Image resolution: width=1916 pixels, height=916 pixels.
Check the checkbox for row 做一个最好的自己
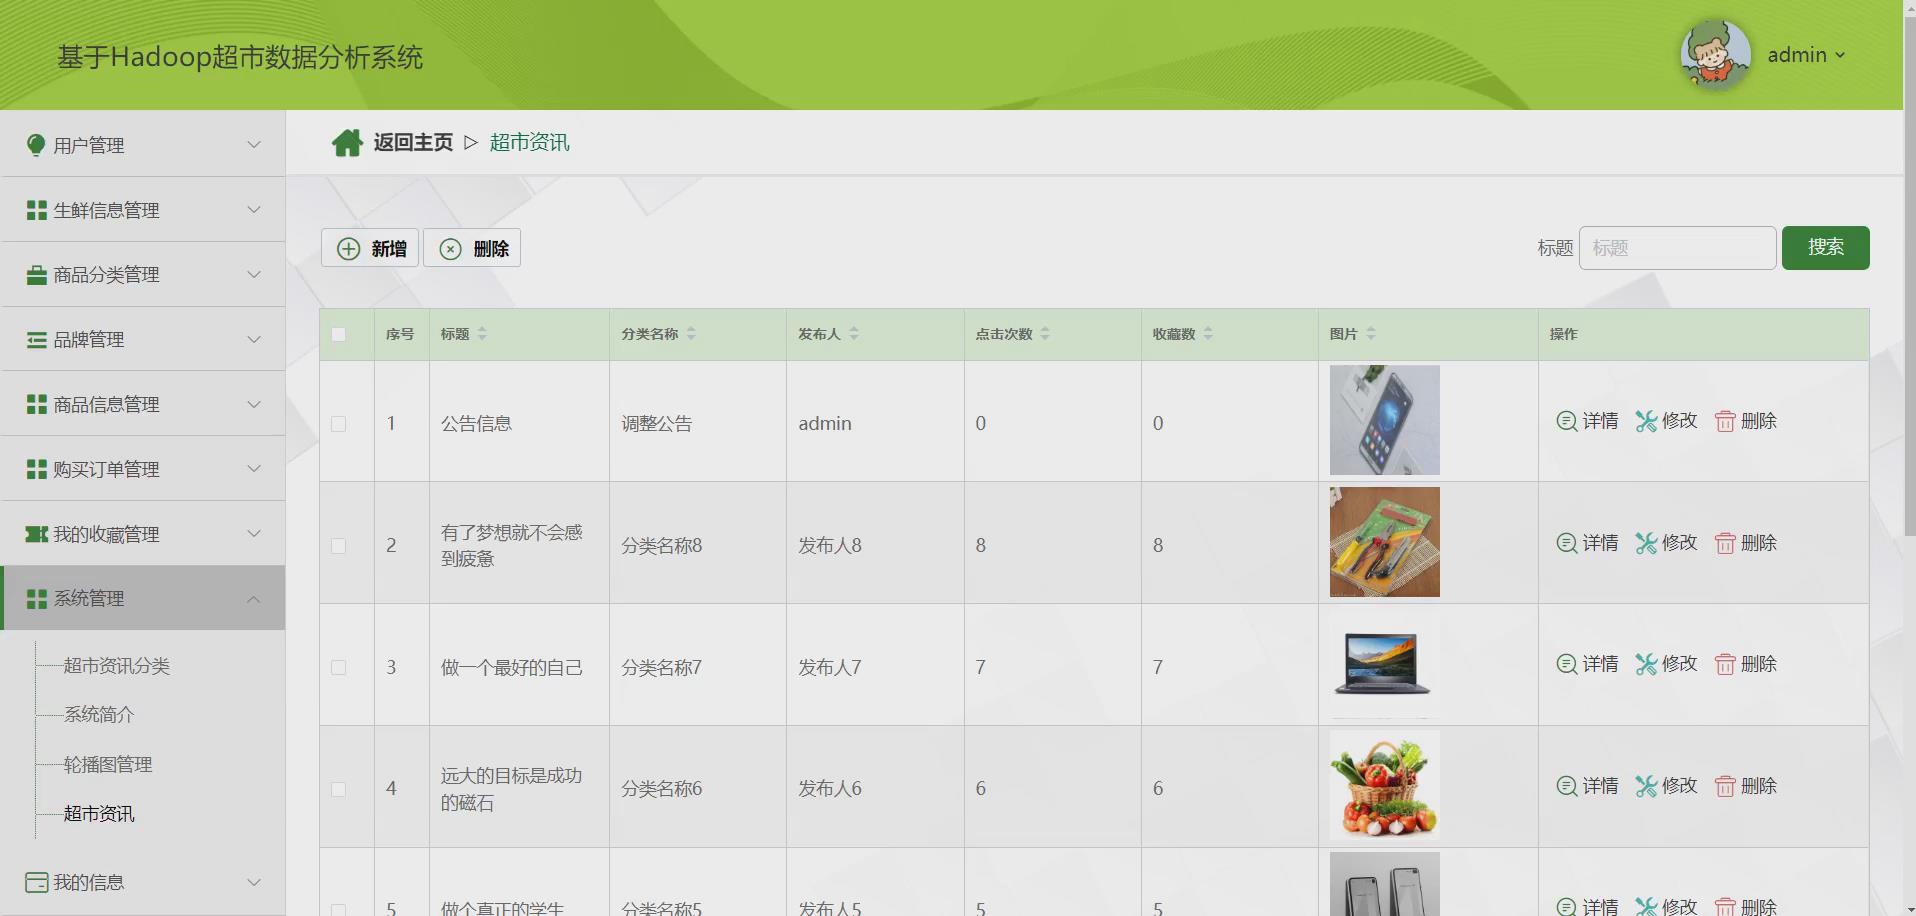pyautogui.click(x=339, y=667)
